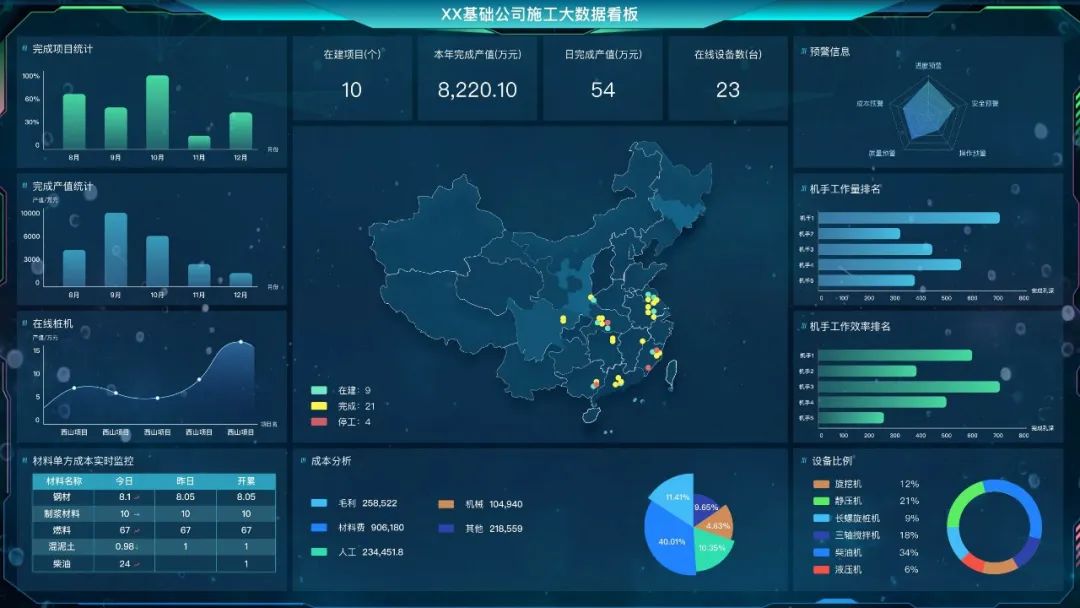1080x608 pixels.
Task: Click the 柴油机 blue color swatch
Action: pos(822,552)
